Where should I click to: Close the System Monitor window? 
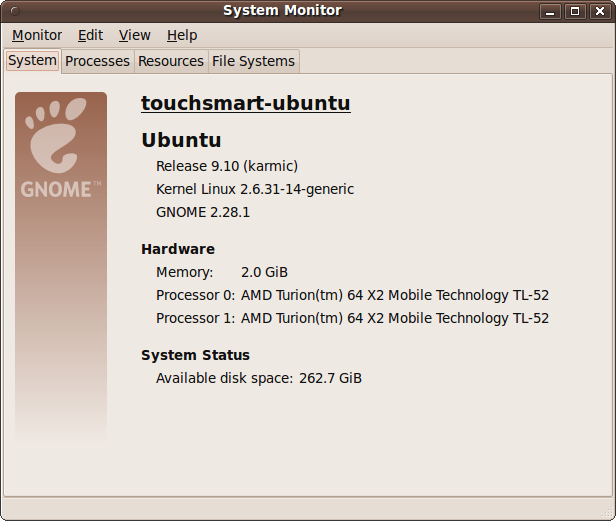[600, 11]
